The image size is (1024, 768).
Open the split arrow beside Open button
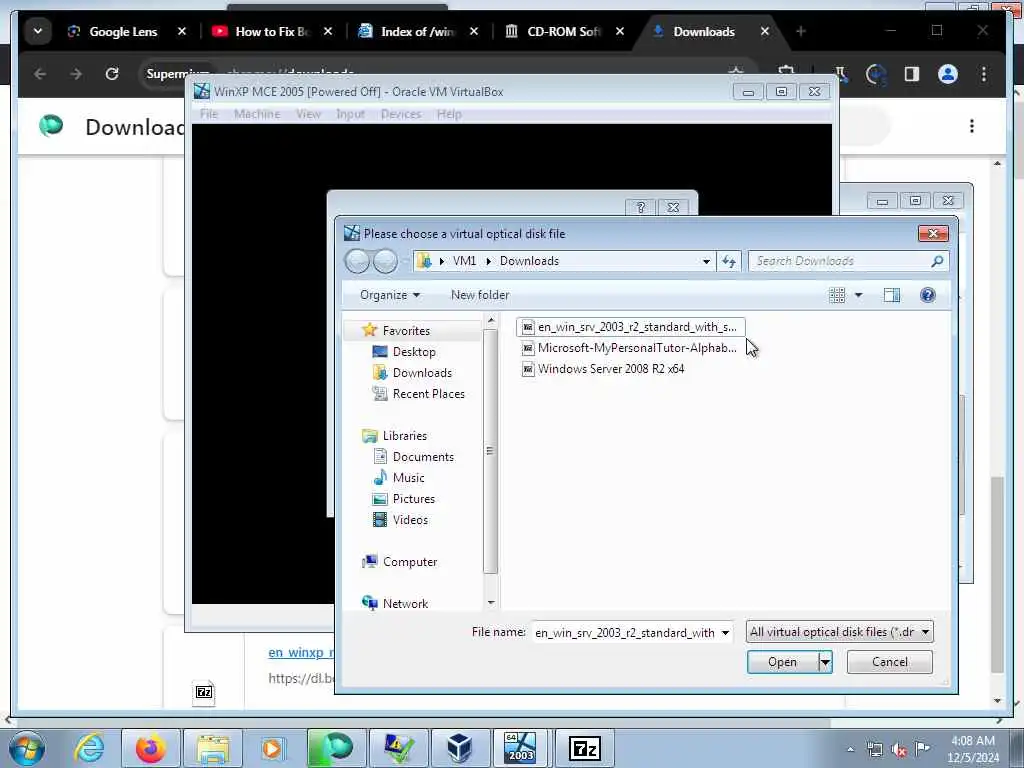pos(825,662)
